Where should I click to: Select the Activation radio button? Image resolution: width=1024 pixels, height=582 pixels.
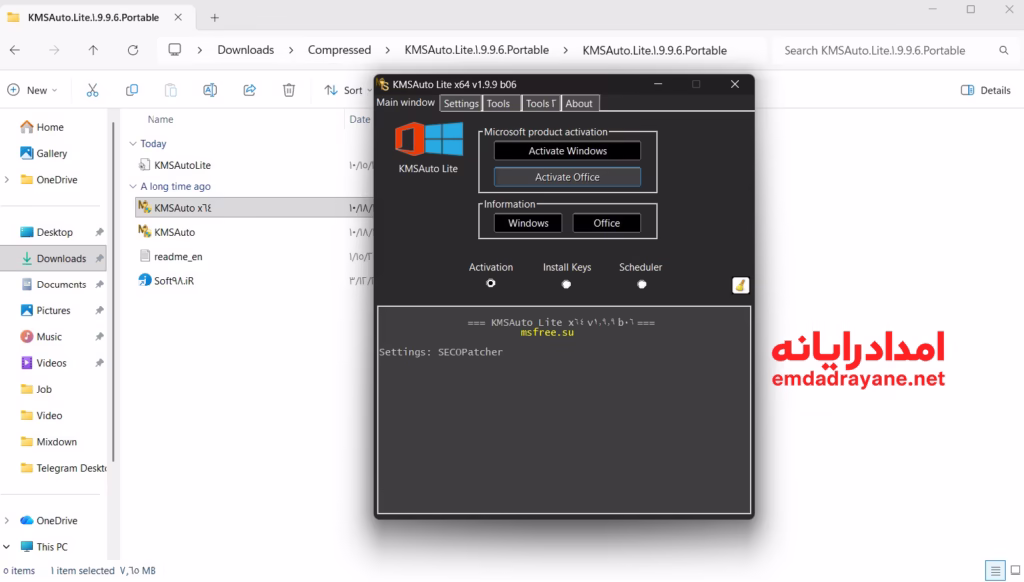point(490,284)
